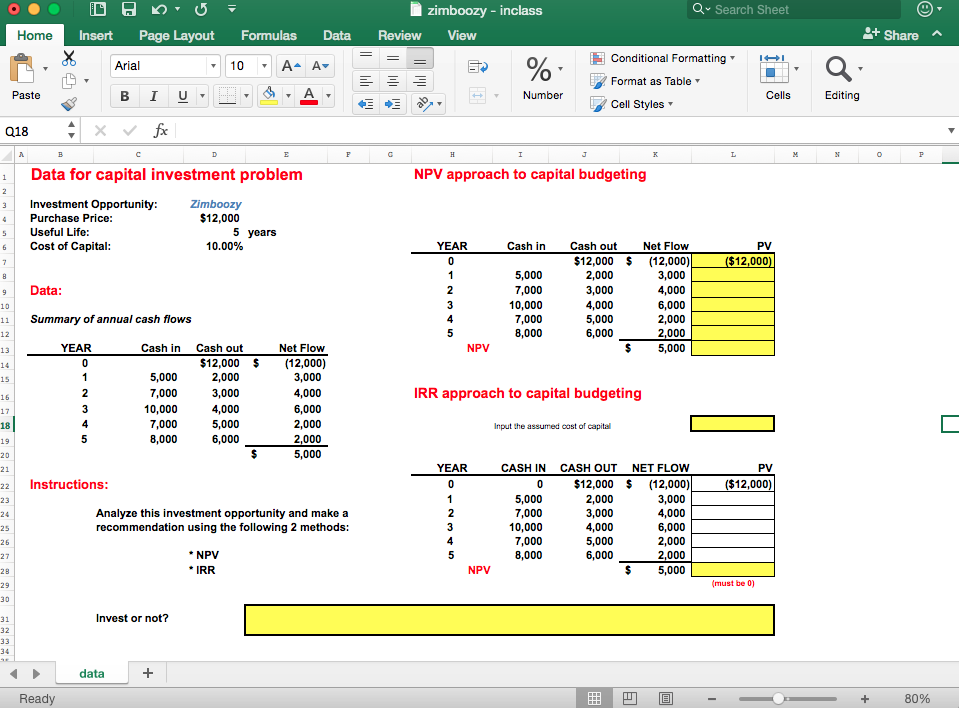Open the Fill Color dropdown arrow

tap(288, 96)
